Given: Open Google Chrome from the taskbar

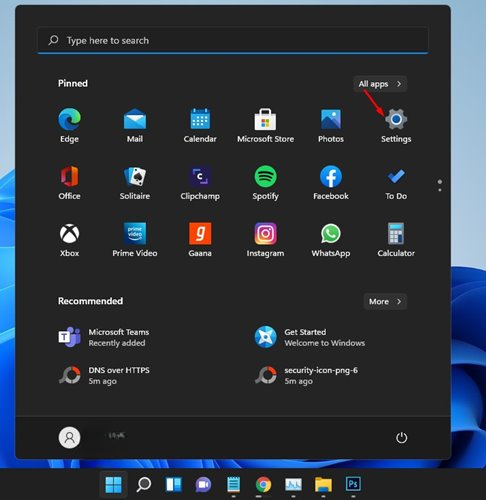Looking at the screenshot, I should 263,484.
